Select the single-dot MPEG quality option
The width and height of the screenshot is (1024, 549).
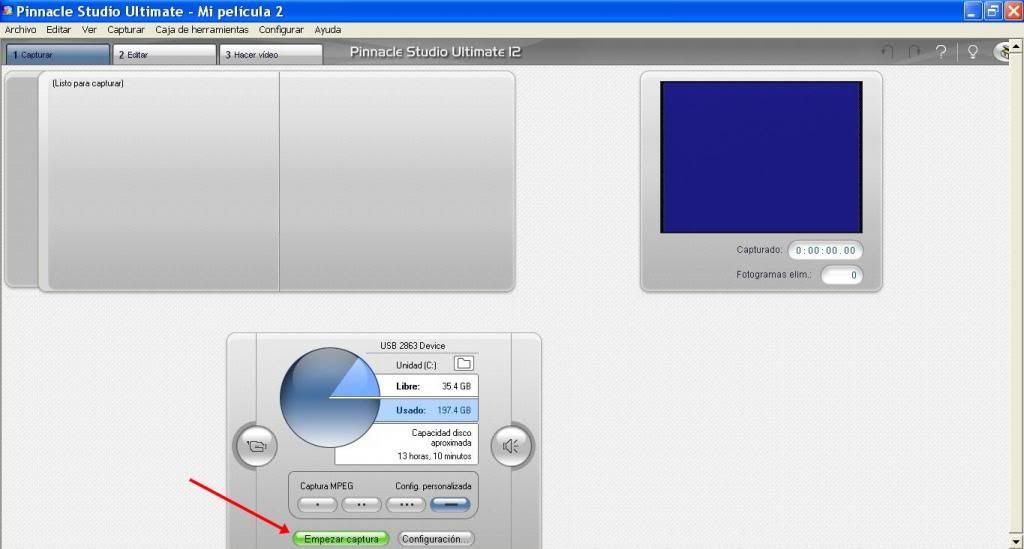pos(319,505)
